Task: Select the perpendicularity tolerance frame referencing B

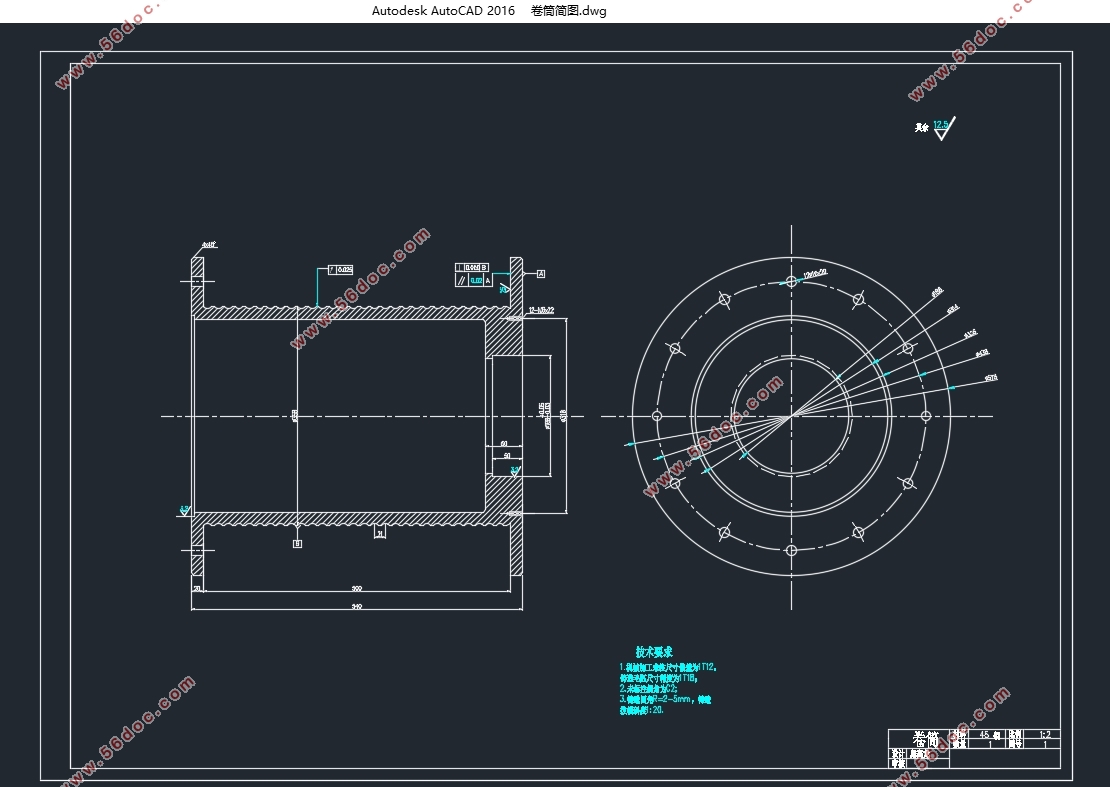Action: tap(472, 268)
